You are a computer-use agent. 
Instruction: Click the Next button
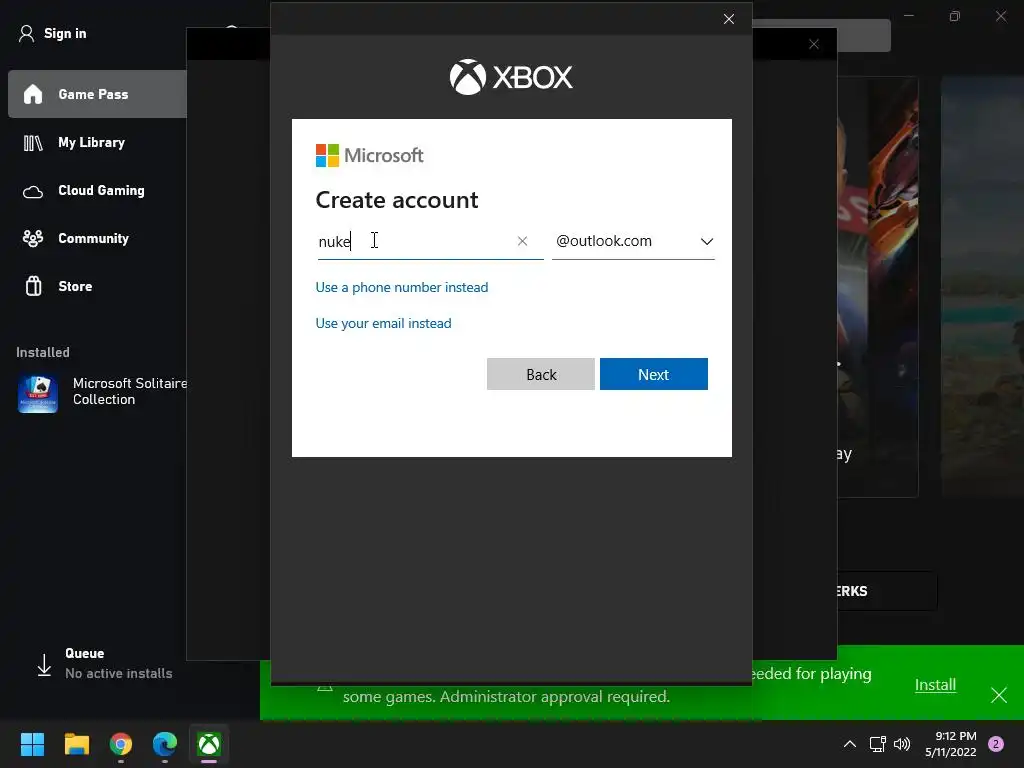[x=654, y=374]
